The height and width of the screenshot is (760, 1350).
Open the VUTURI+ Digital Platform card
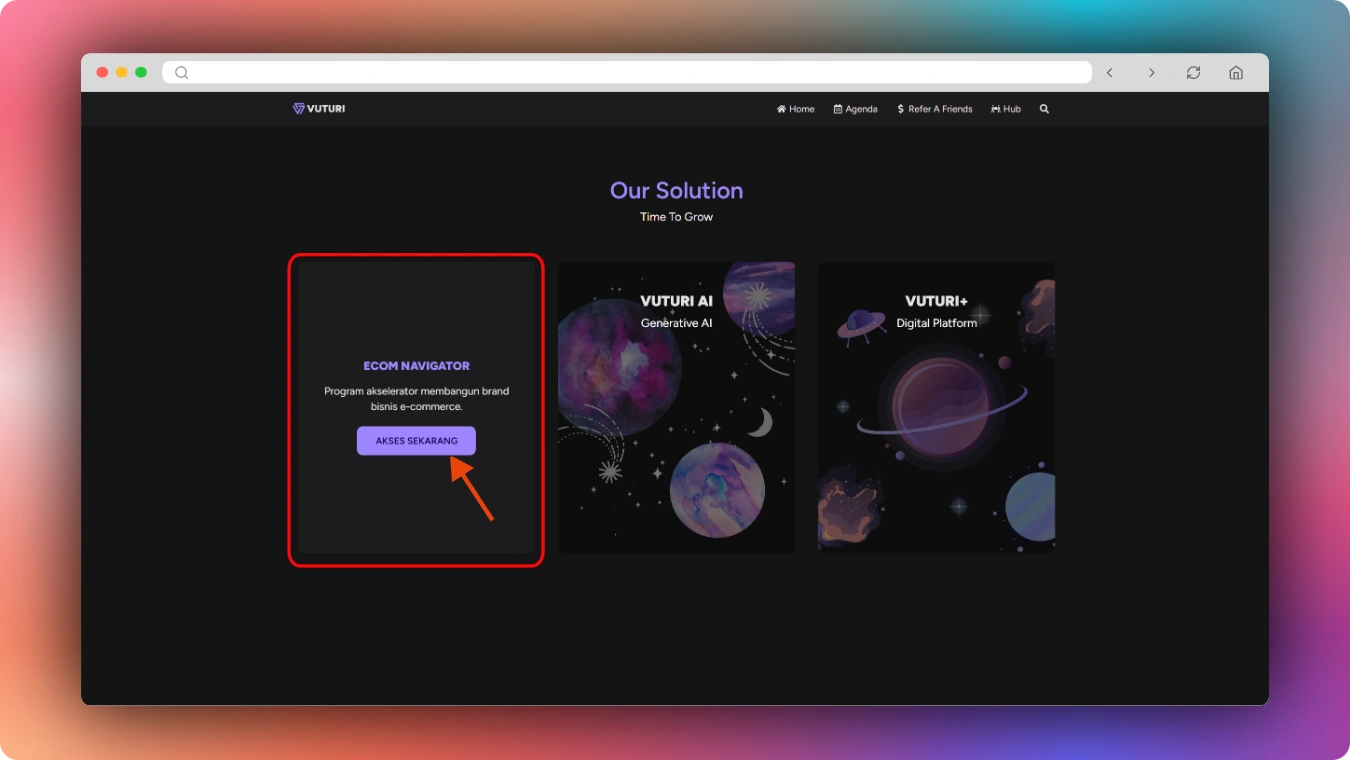(936, 407)
